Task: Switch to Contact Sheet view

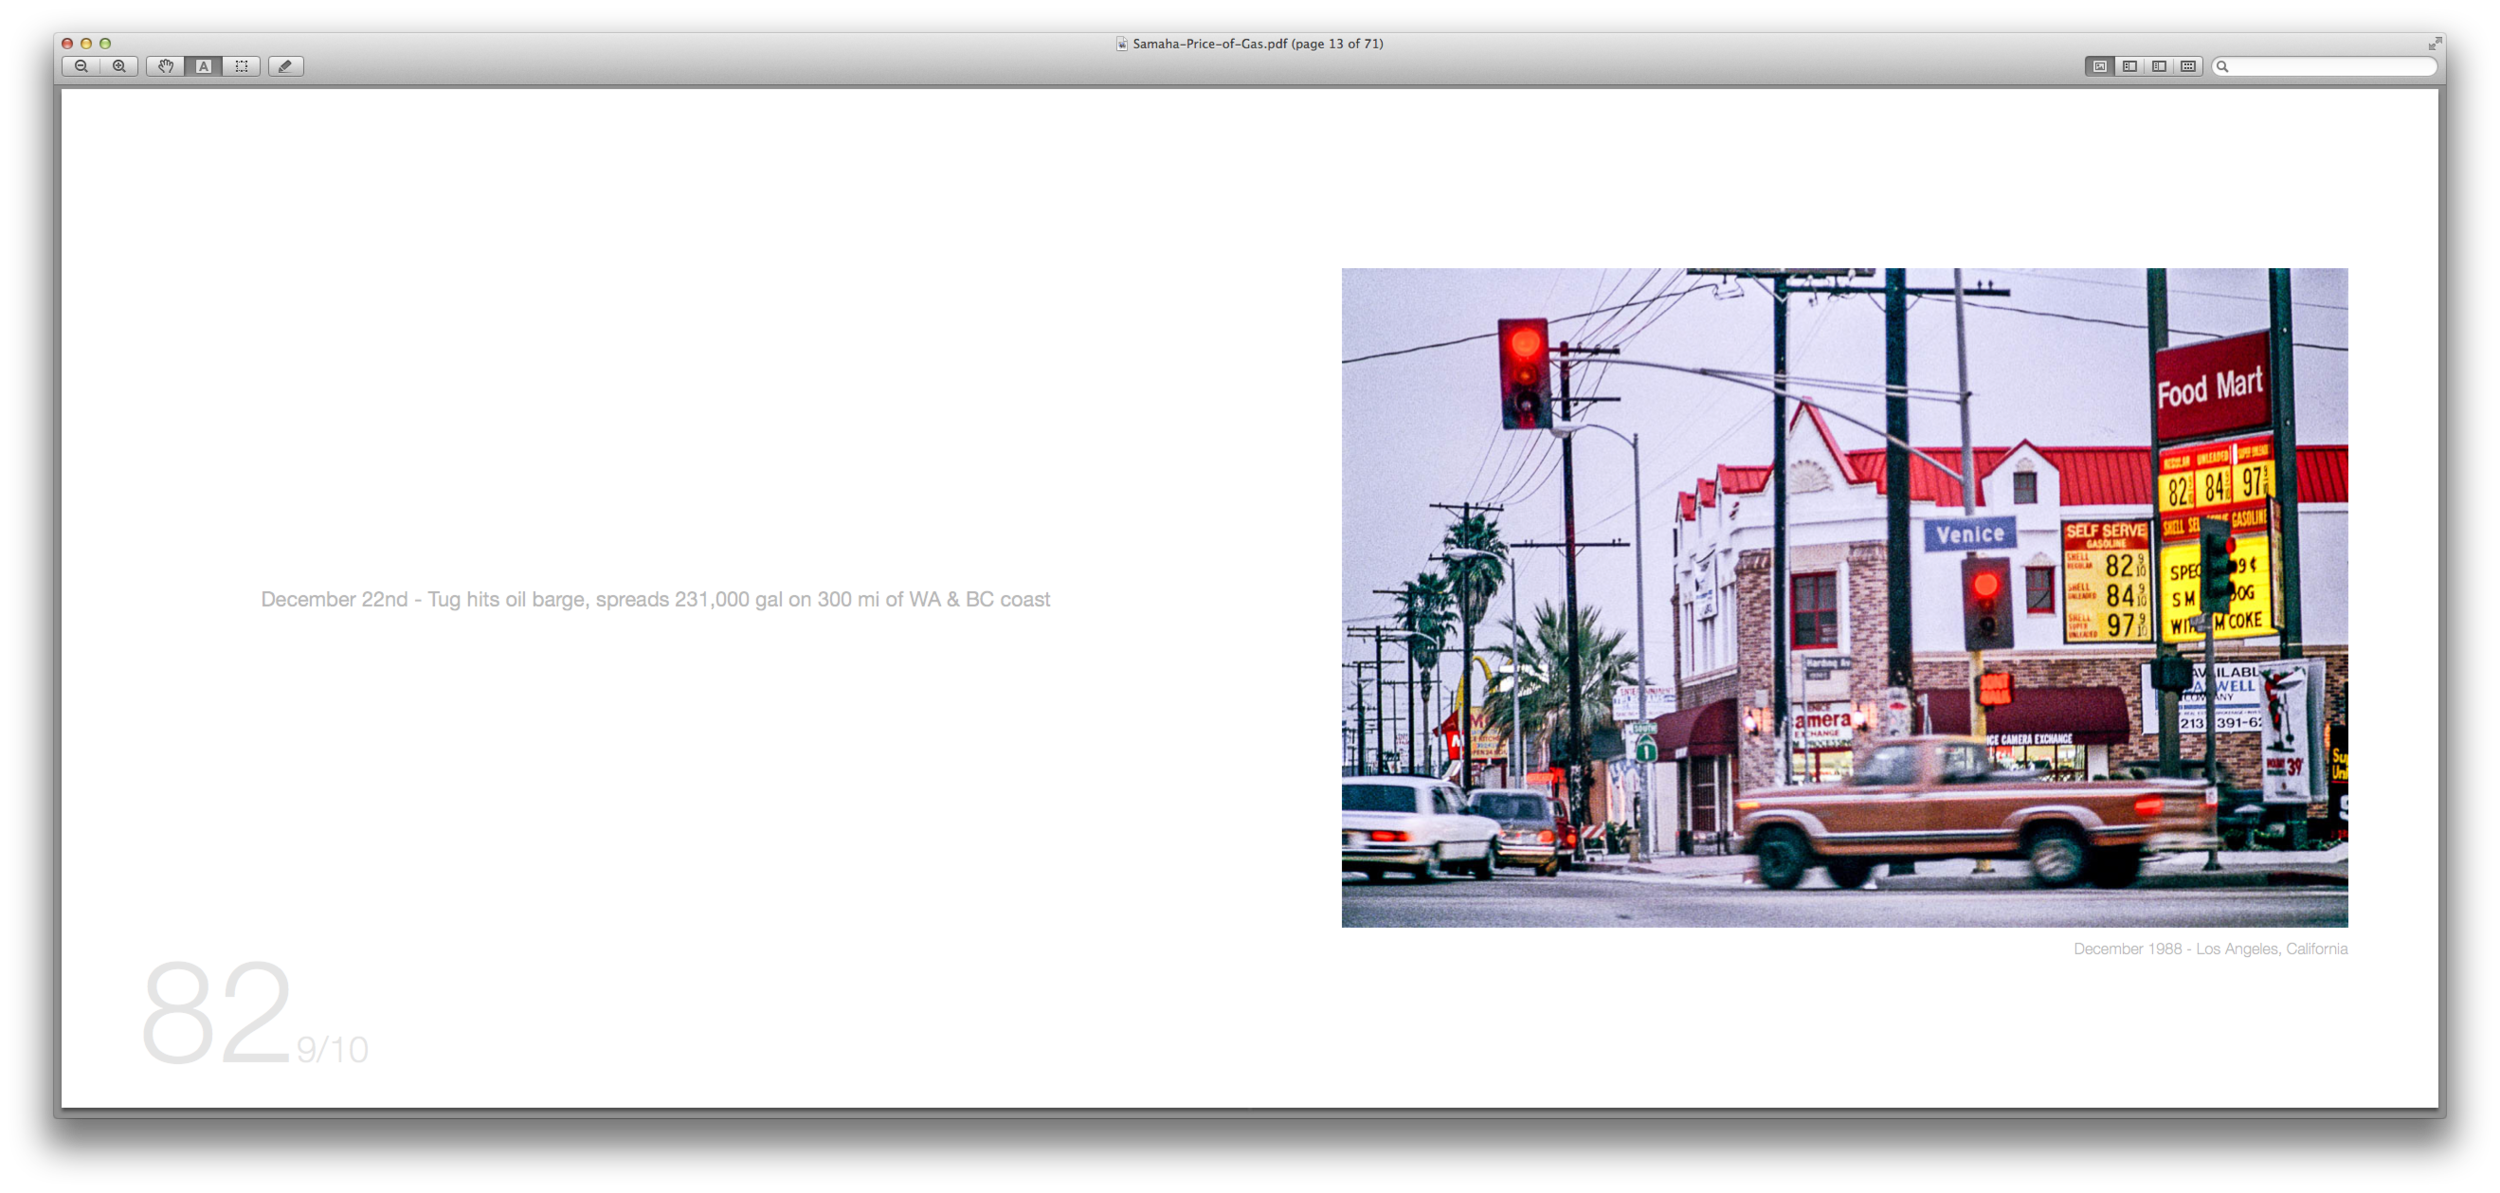Action: [x=2188, y=66]
